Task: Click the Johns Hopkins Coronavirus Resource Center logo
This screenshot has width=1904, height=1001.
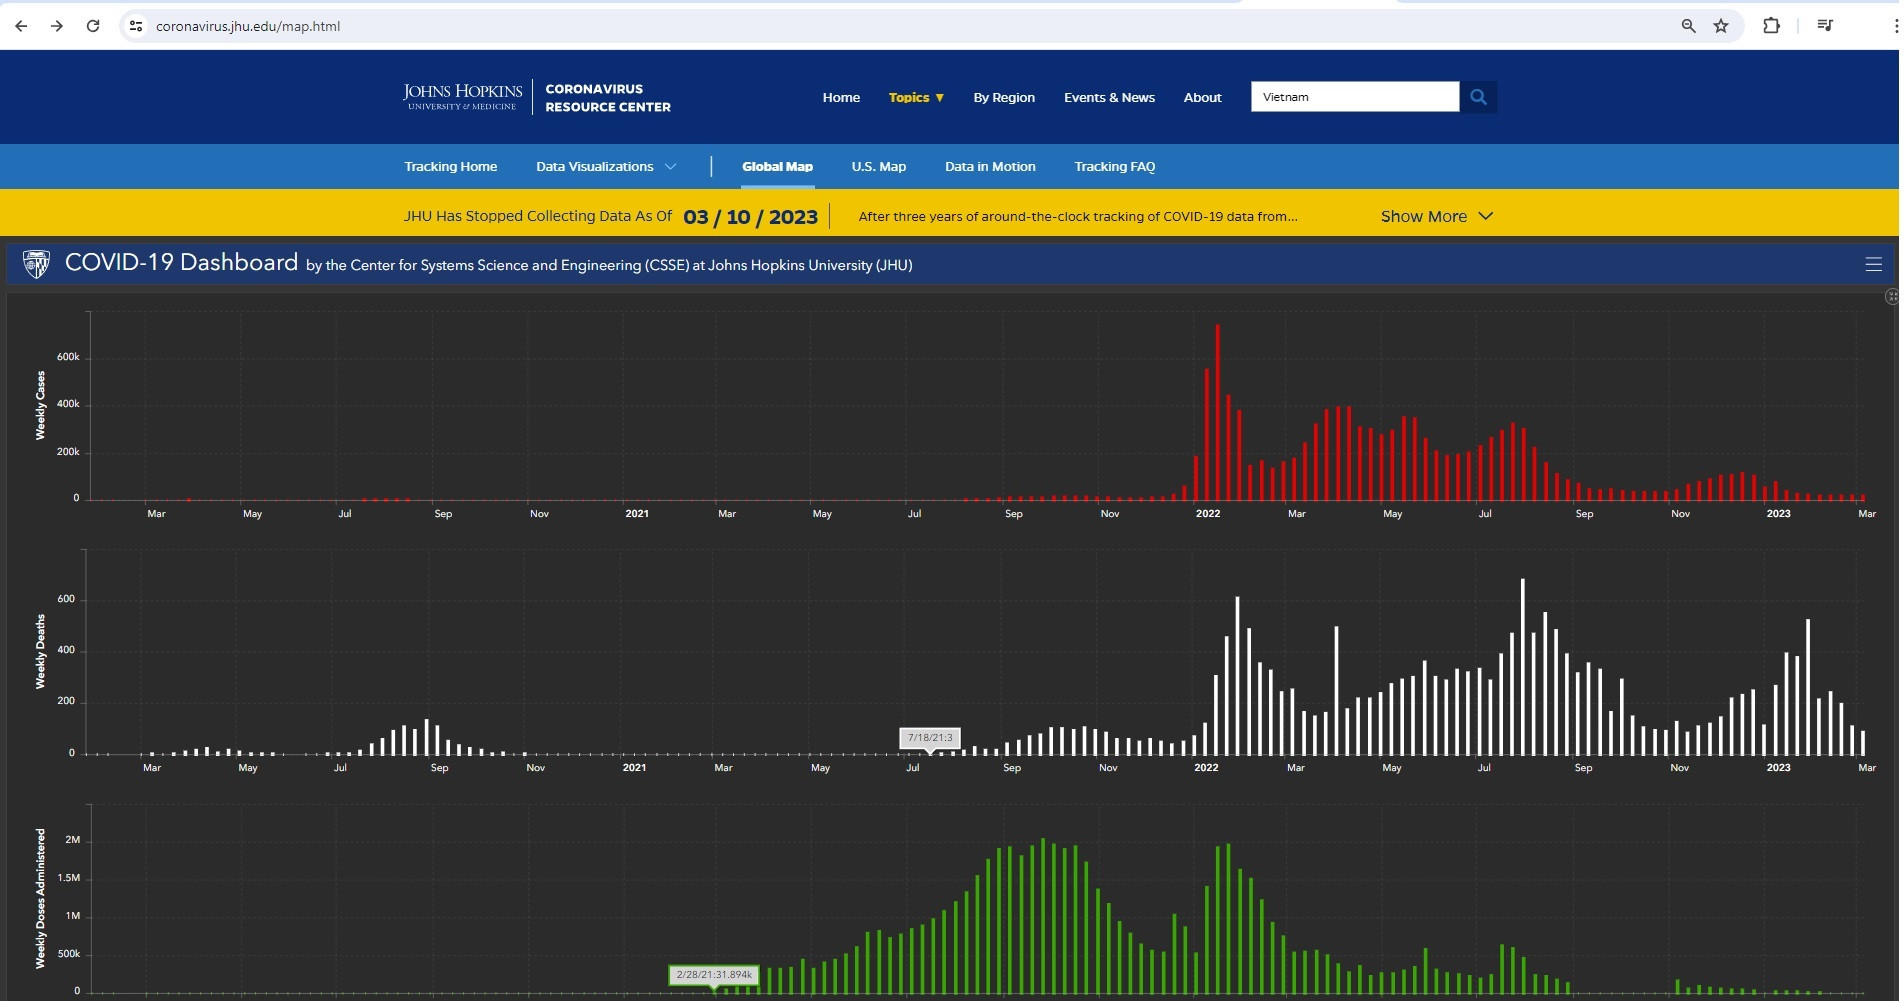Action: pyautogui.click(x=537, y=97)
